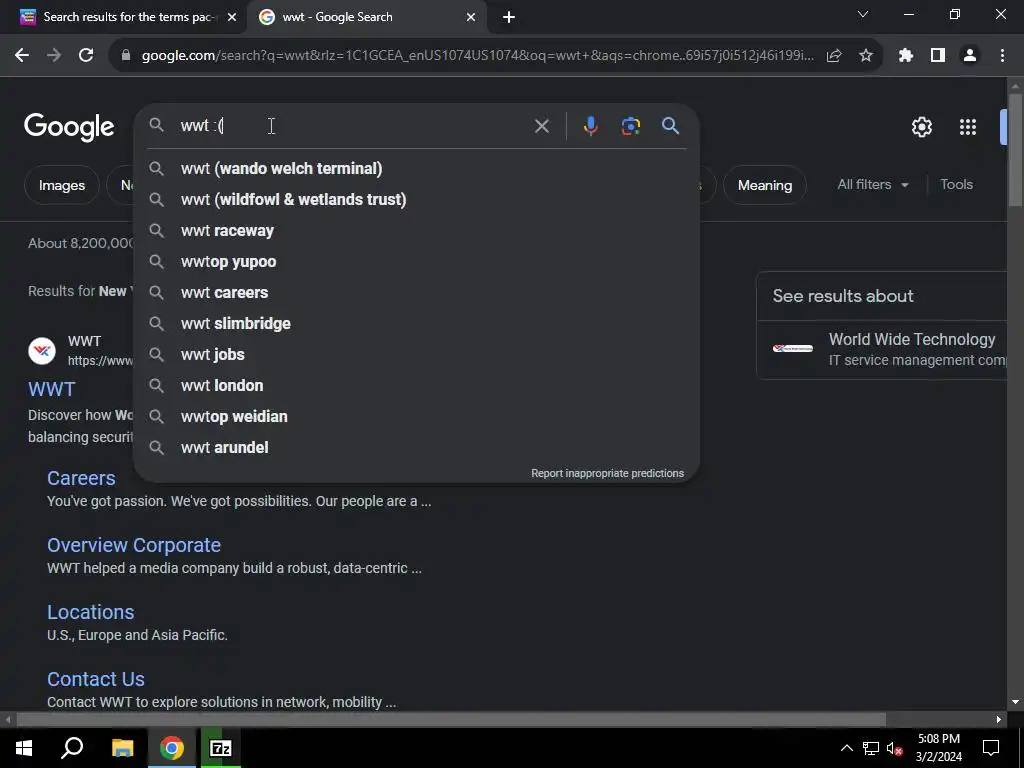Click the Chrome back arrow
Screen dimensions: 1024x768
pyautogui.click(x=22, y=56)
